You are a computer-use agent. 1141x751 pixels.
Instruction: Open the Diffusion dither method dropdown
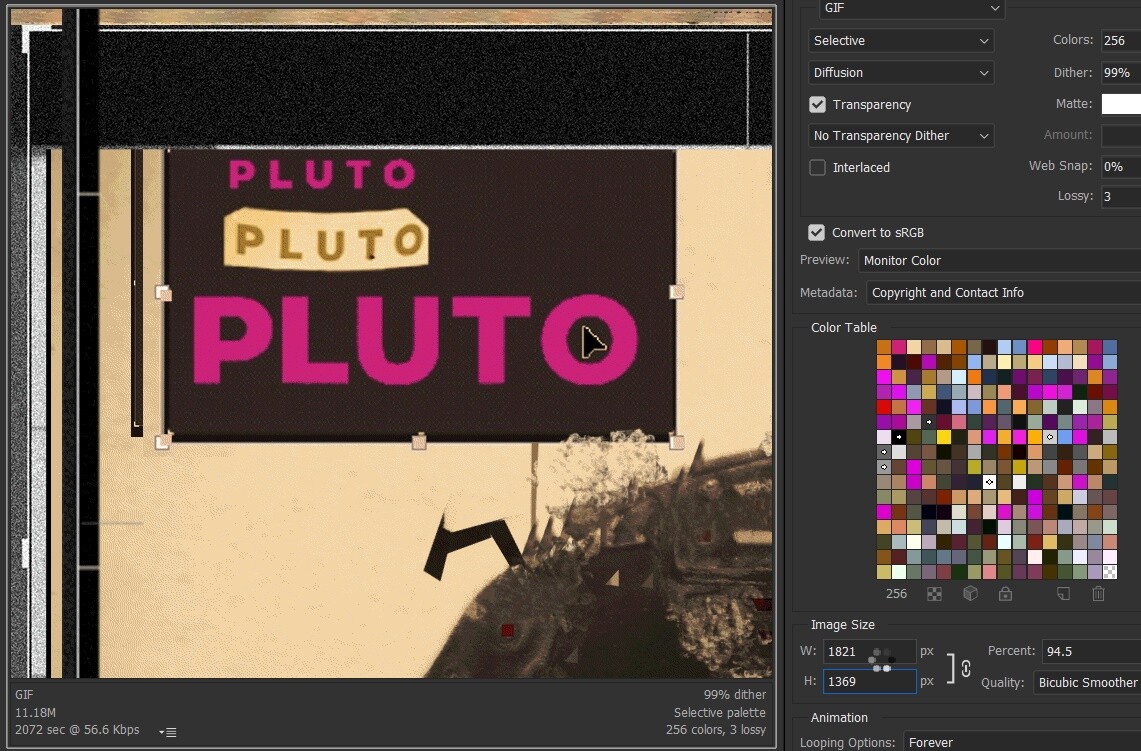pos(901,73)
